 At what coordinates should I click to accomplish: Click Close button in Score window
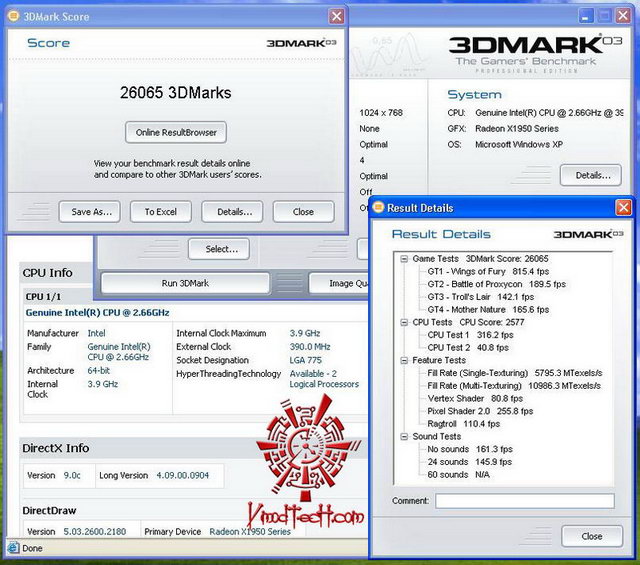[304, 211]
